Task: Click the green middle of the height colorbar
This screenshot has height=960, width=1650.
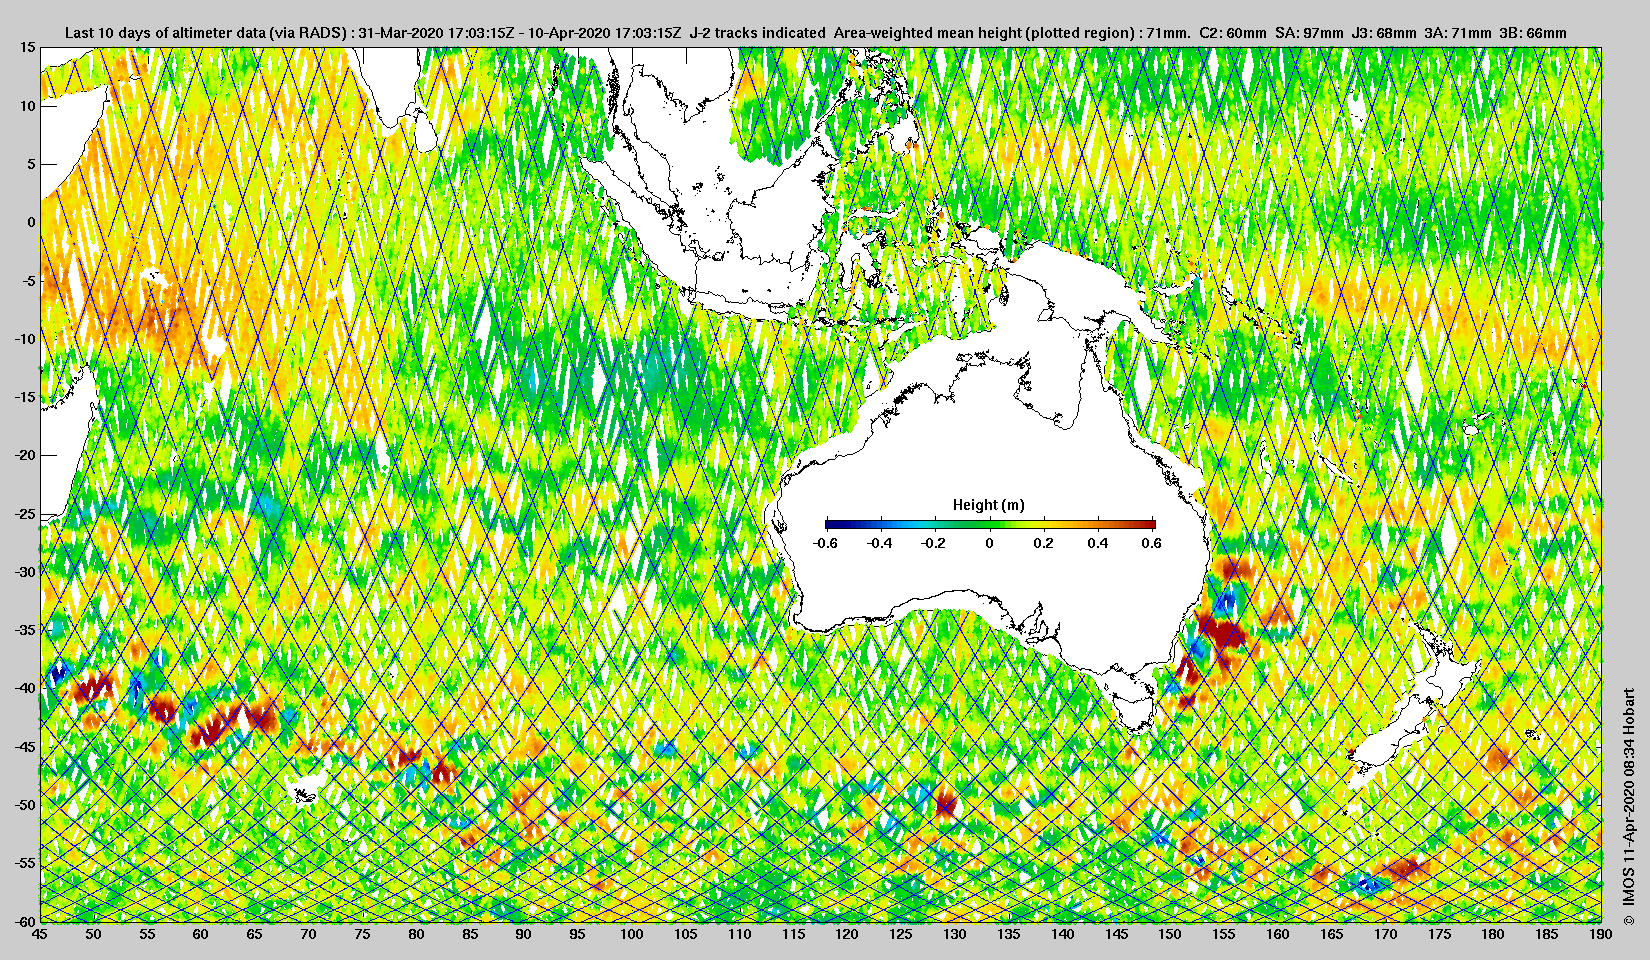Action: tap(990, 524)
